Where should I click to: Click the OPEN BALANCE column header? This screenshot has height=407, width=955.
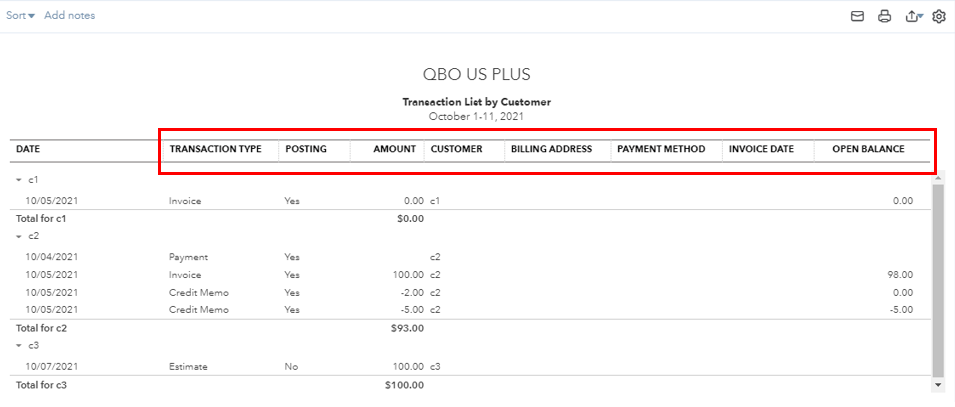(x=869, y=149)
